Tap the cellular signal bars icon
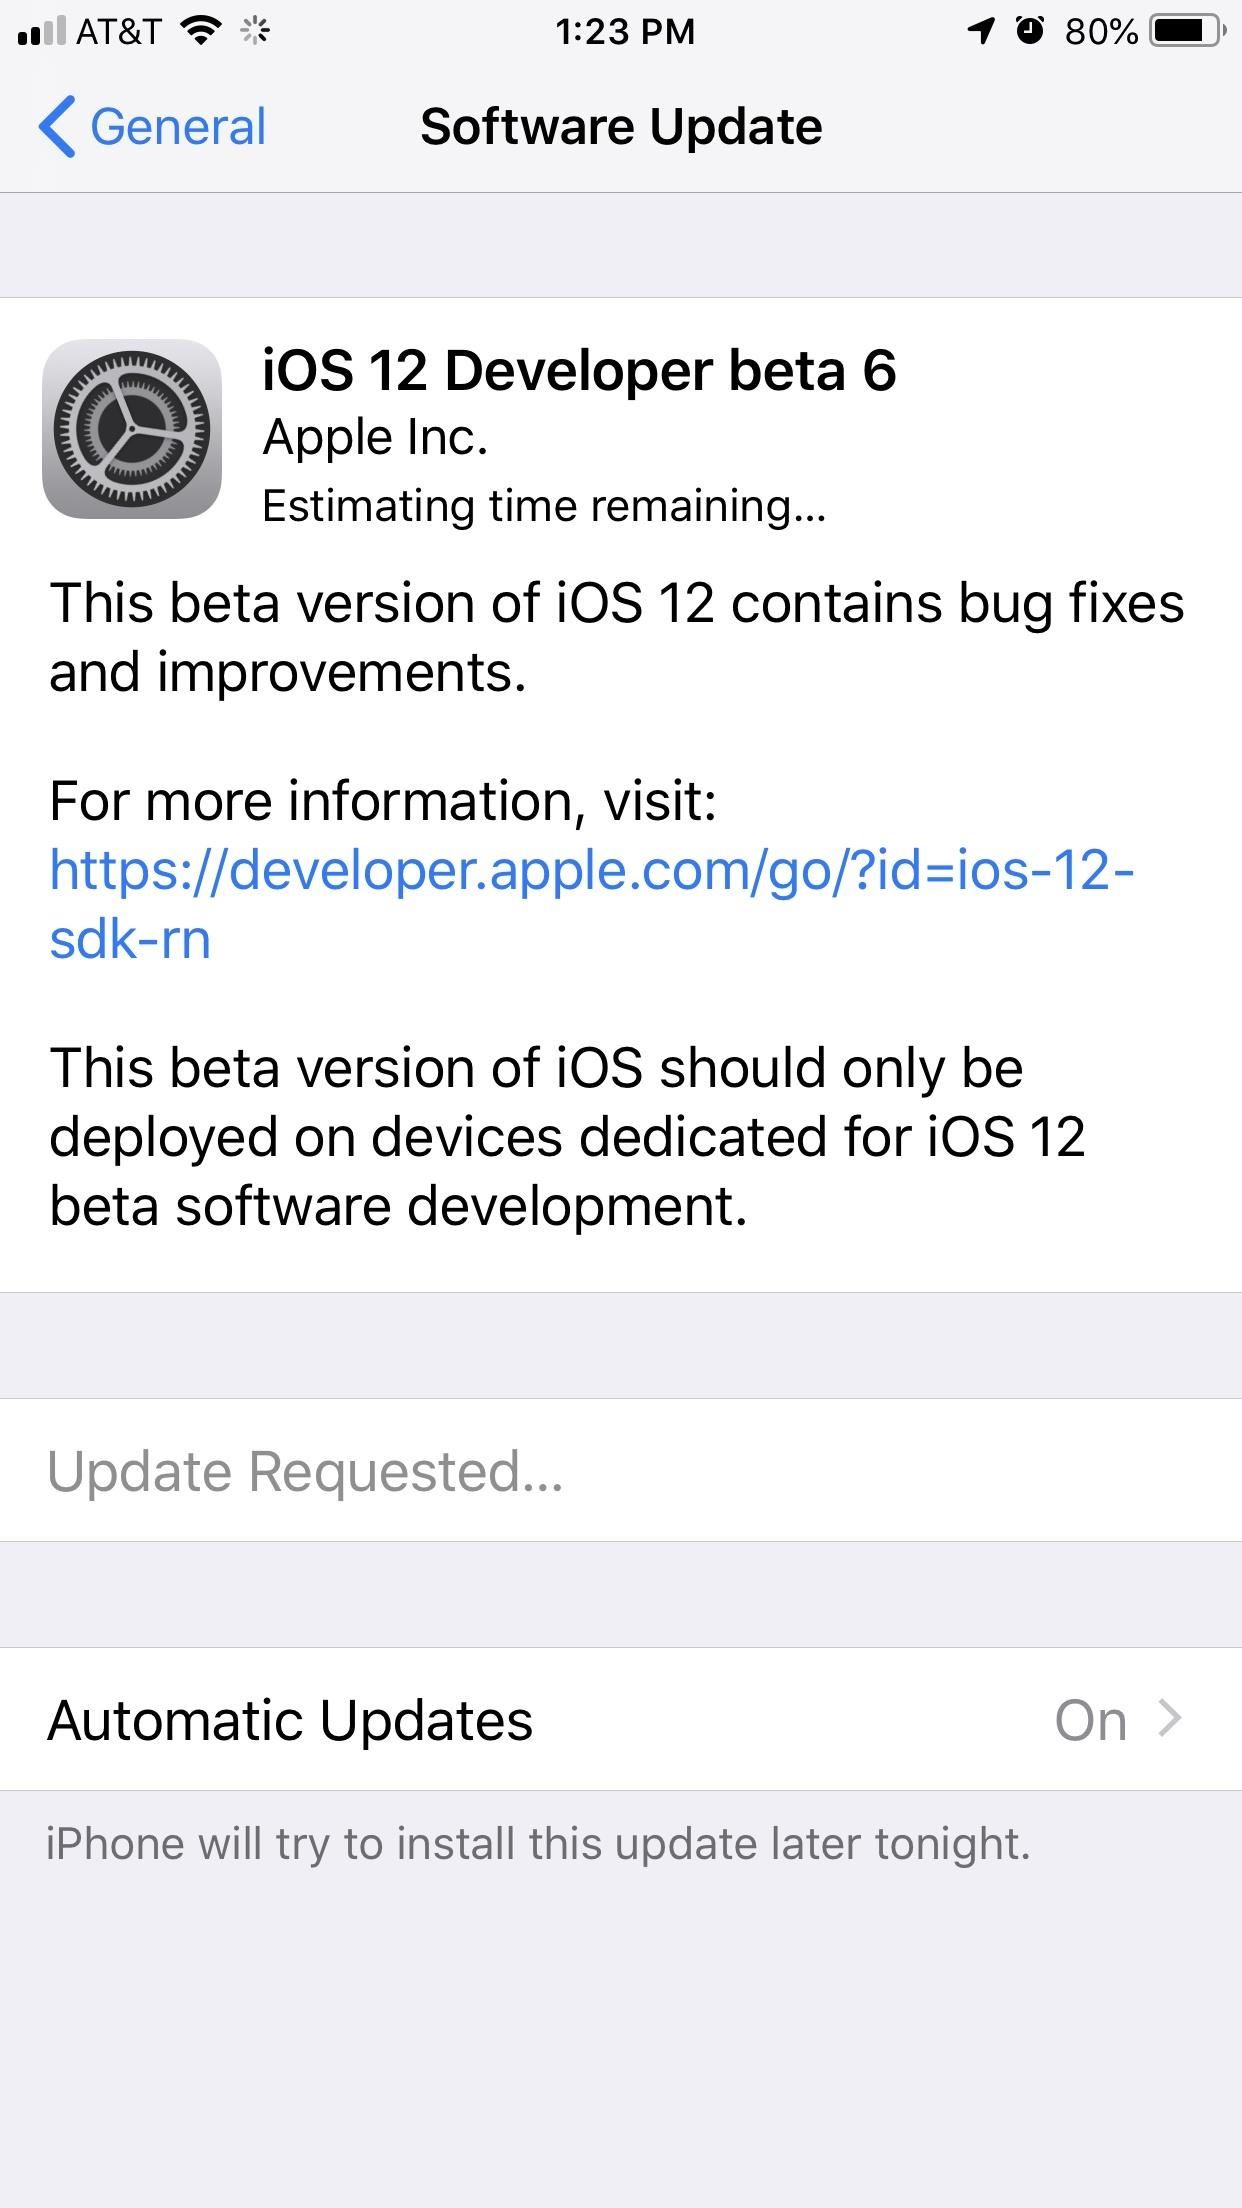1242x2208 pixels. 43,31
